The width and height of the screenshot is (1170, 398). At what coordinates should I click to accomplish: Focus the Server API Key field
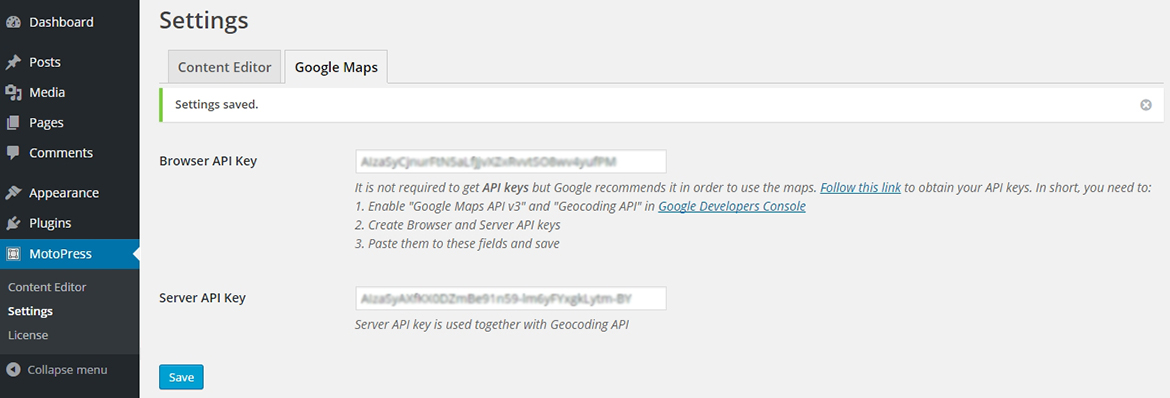coord(510,298)
